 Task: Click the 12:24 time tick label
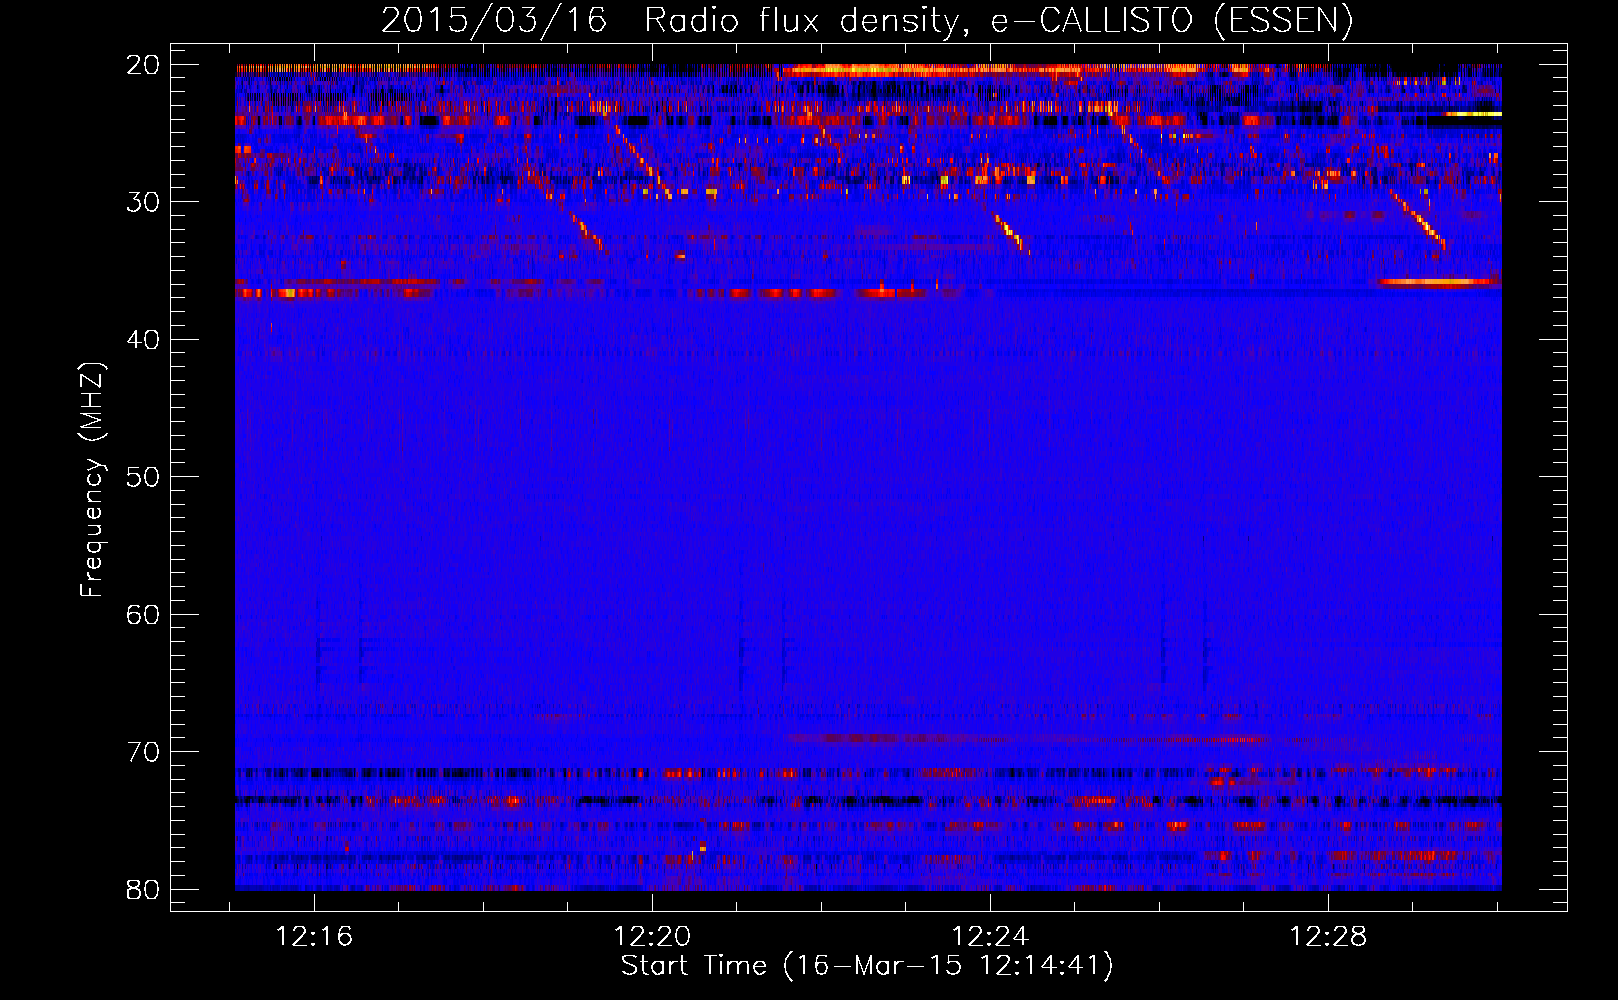(990, 937)
